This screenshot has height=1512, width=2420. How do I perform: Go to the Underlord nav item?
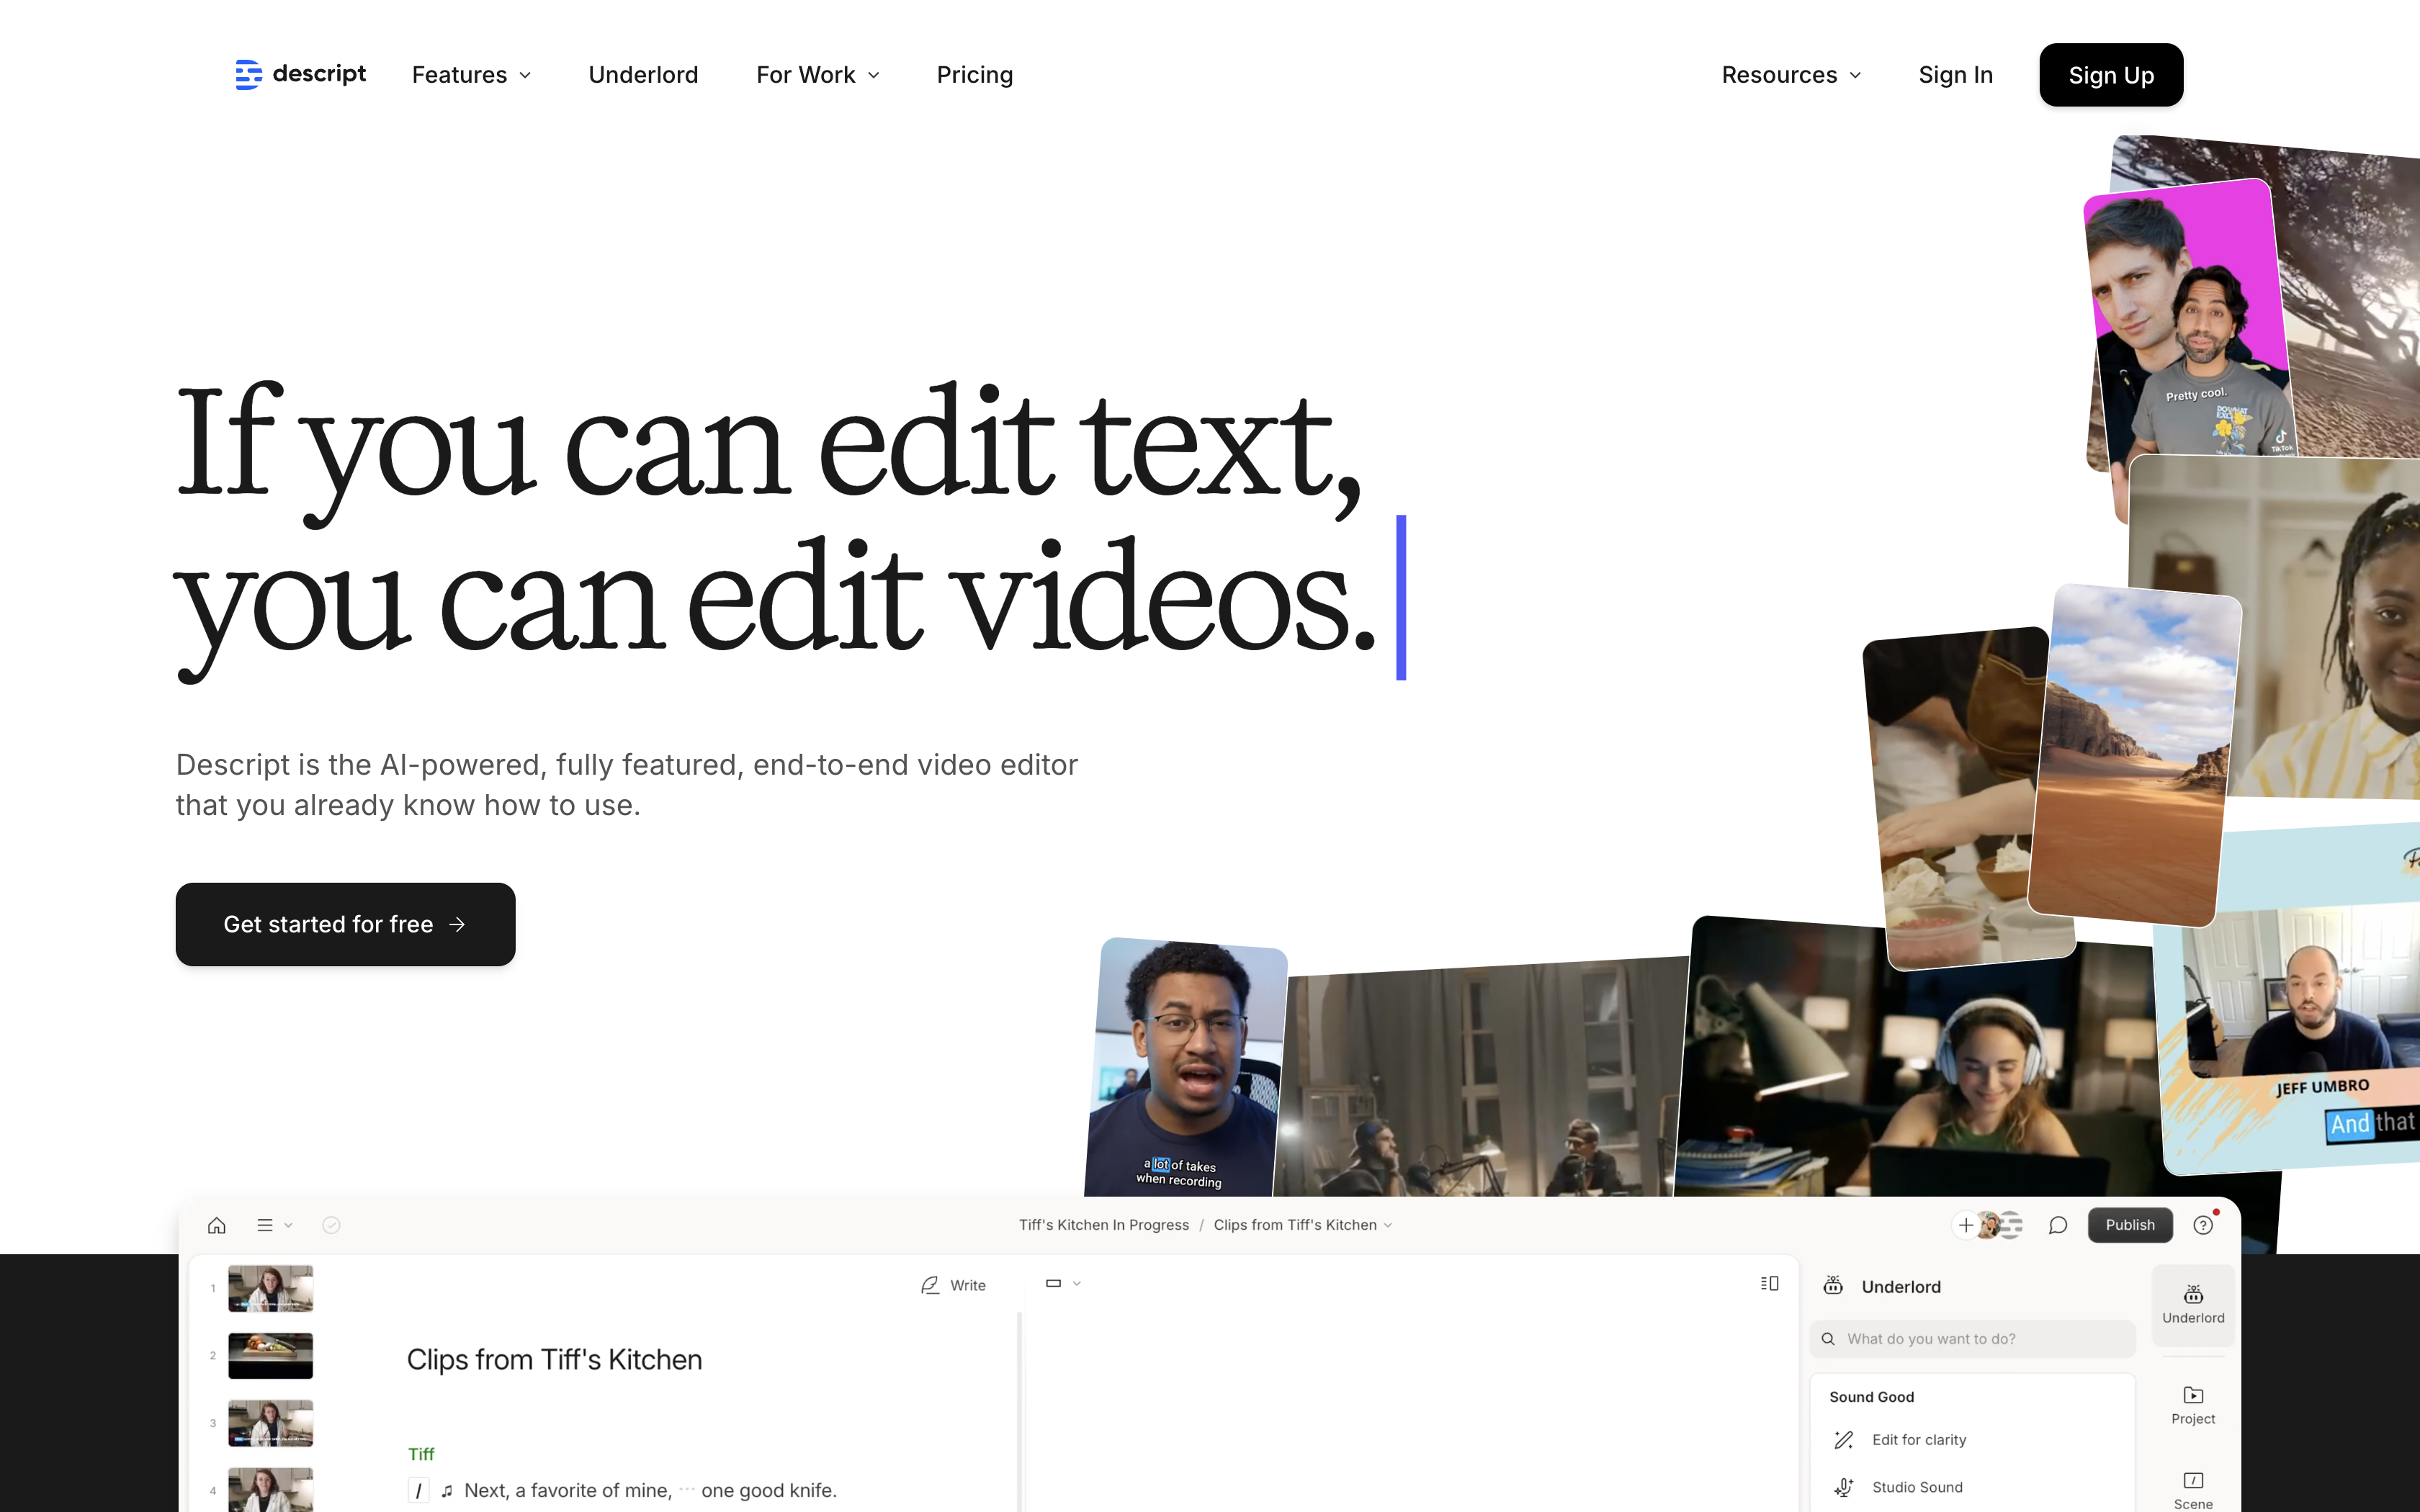coord(643,75)
